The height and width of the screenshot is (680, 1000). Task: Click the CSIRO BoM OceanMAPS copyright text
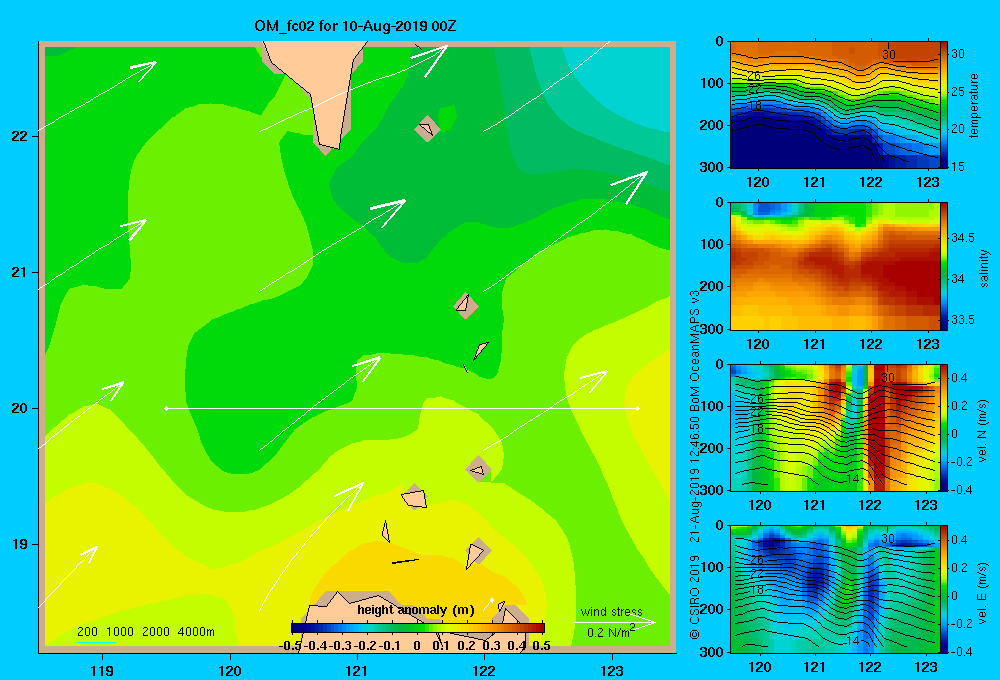[695, 464]
